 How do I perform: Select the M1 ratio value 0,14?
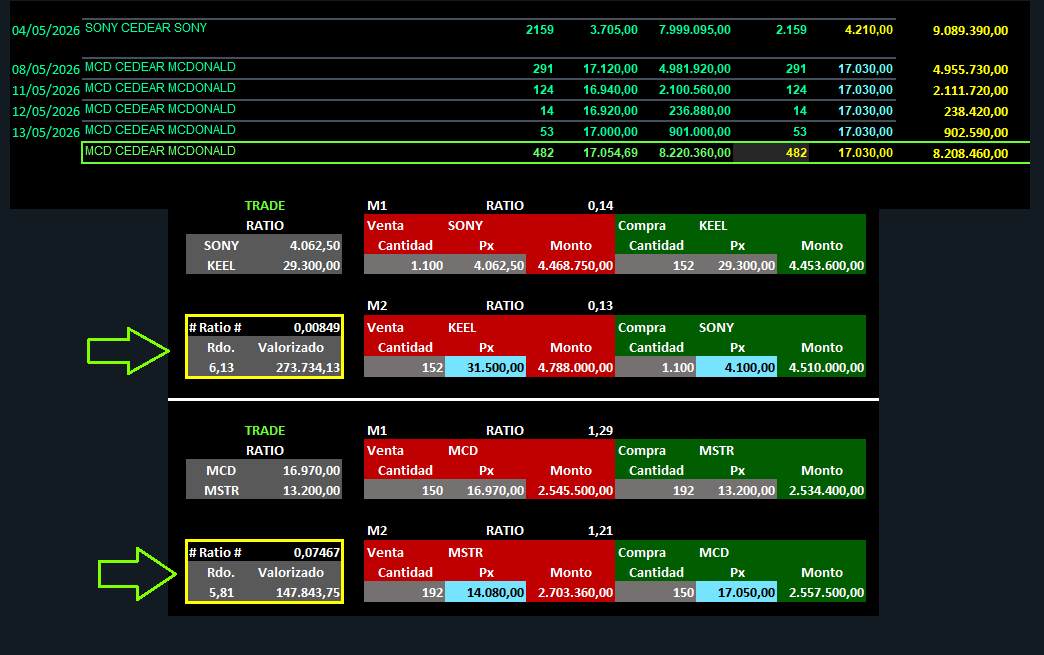600,206
